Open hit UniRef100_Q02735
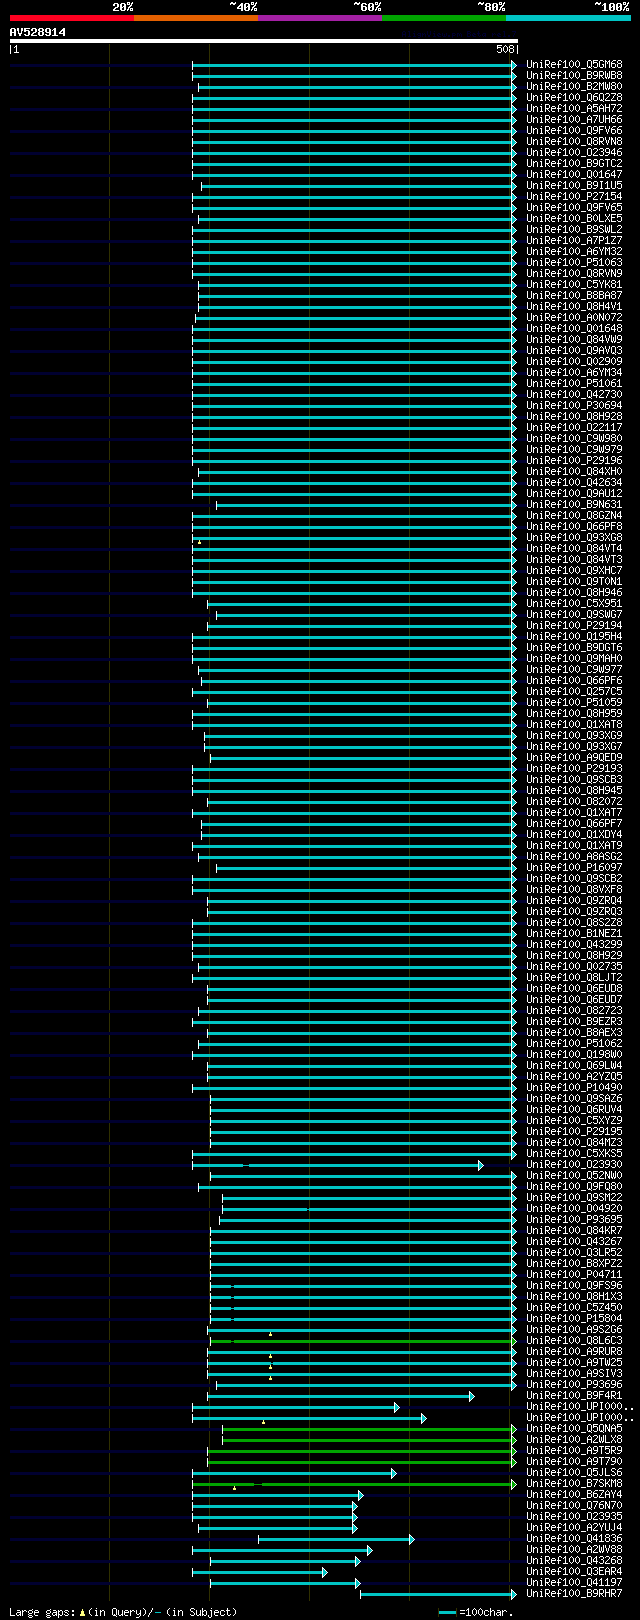This screenshot has width=640, height=1620. tap(574, 967)
